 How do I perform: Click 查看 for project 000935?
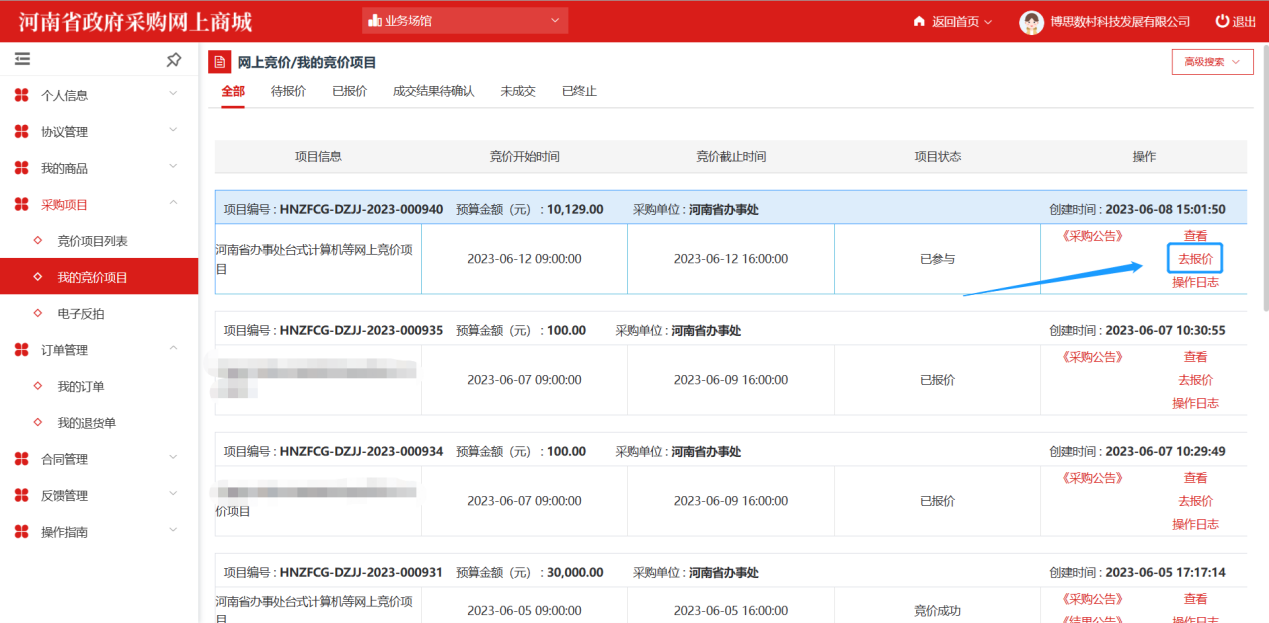tap(1195, 357)
